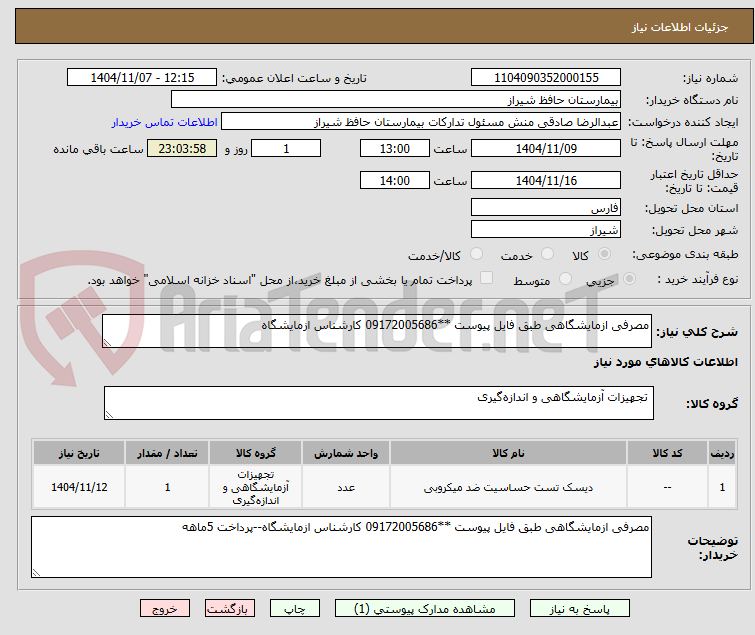The width and height of the screenshot is (755, 635).
Task: Click the نام کالا column header
Action: coord(508,453)
